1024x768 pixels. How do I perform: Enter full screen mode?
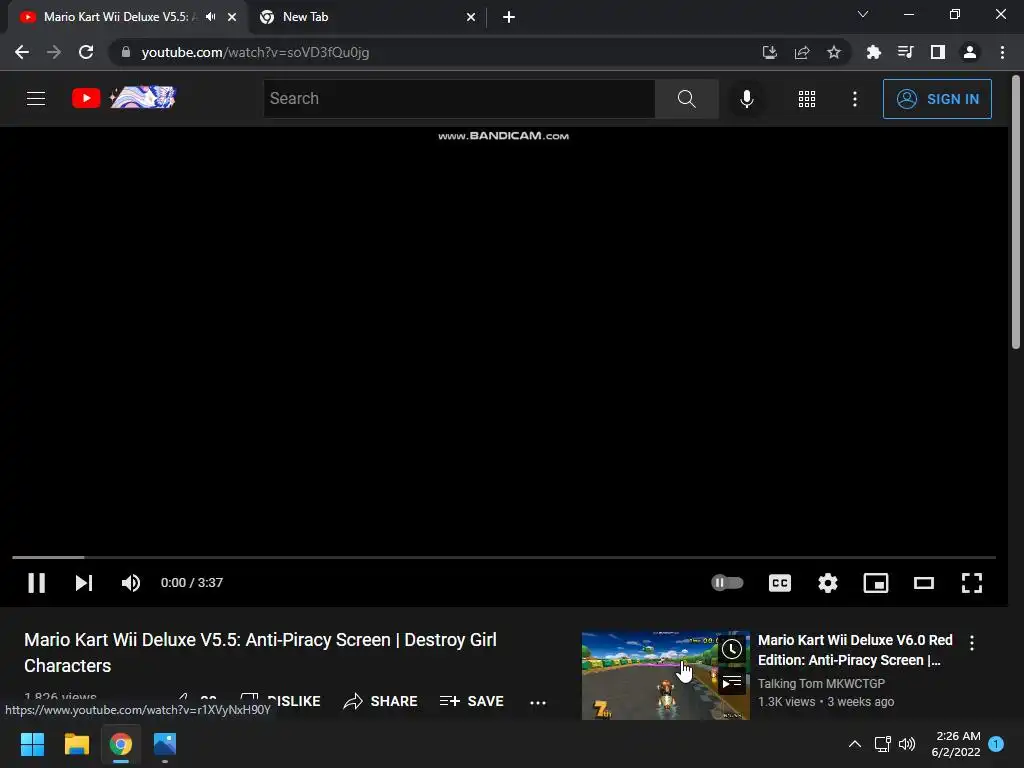click(972, 583)
